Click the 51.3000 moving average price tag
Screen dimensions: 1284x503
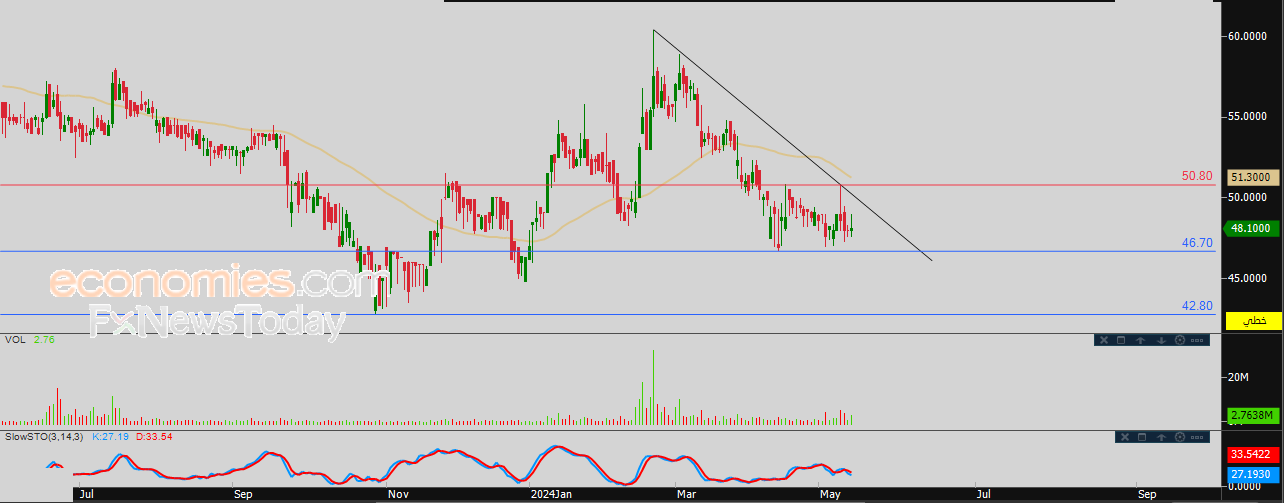[x=1252, y=176]
